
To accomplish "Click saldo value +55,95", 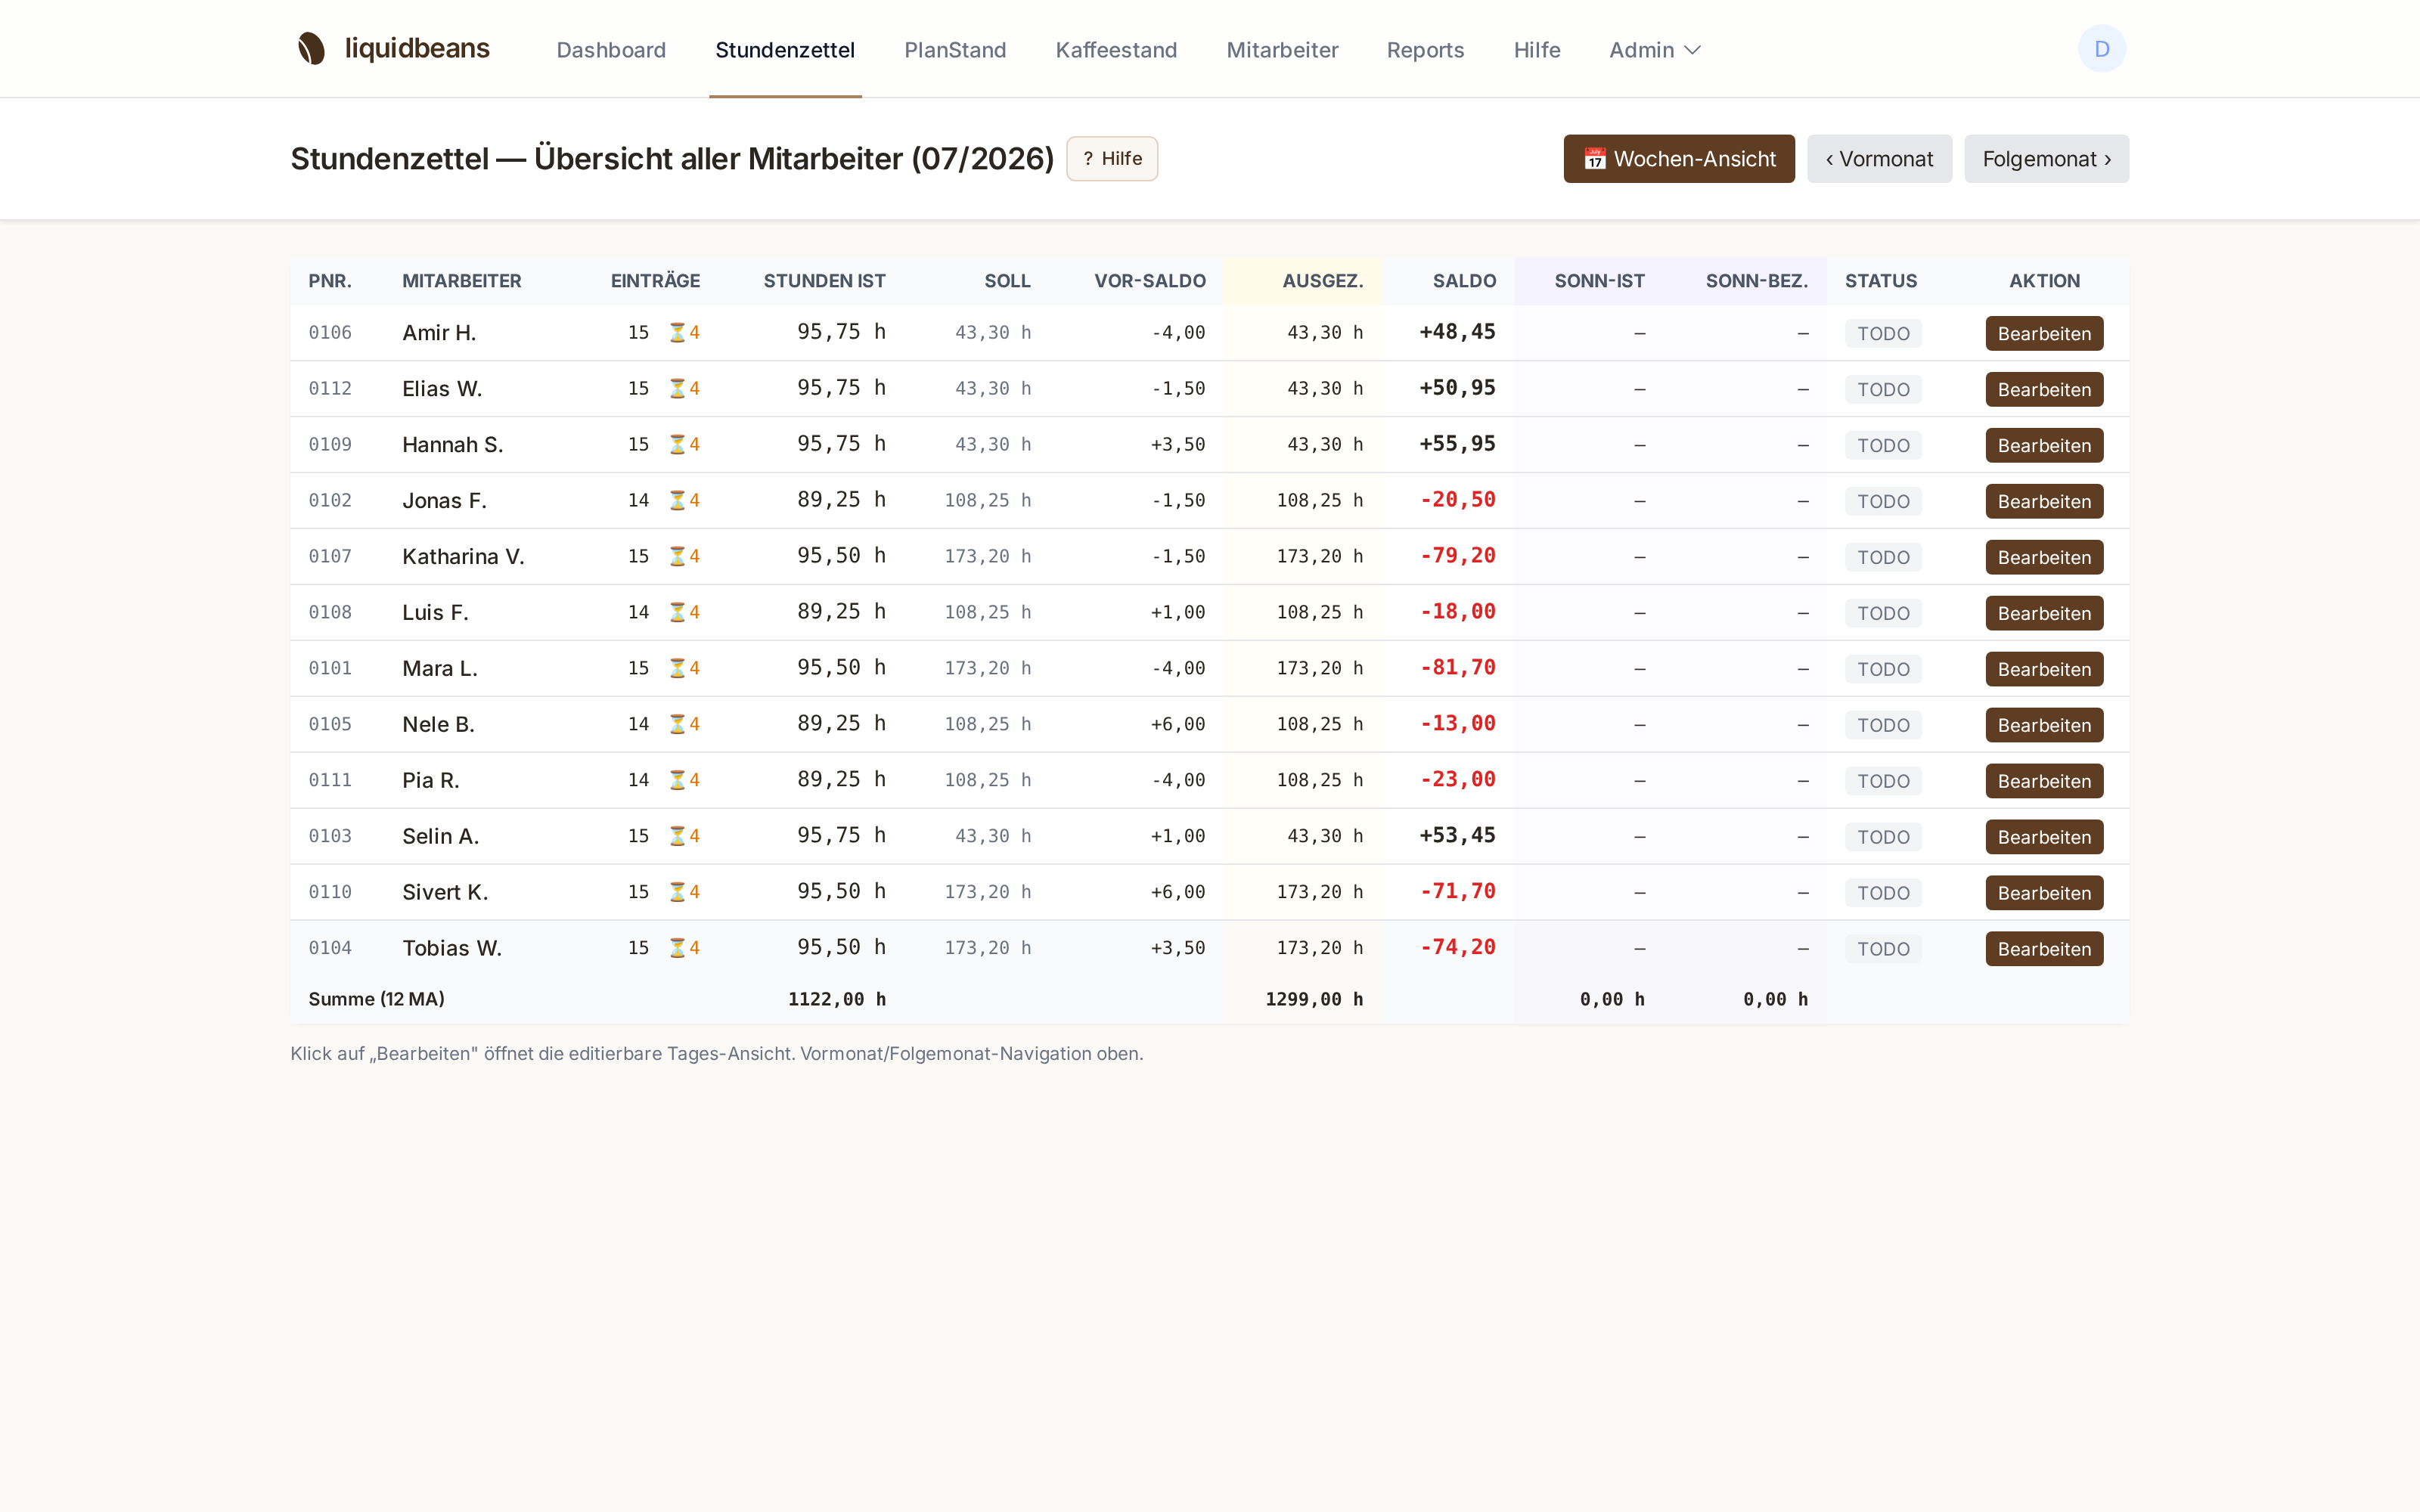I will pos(1457,444).
